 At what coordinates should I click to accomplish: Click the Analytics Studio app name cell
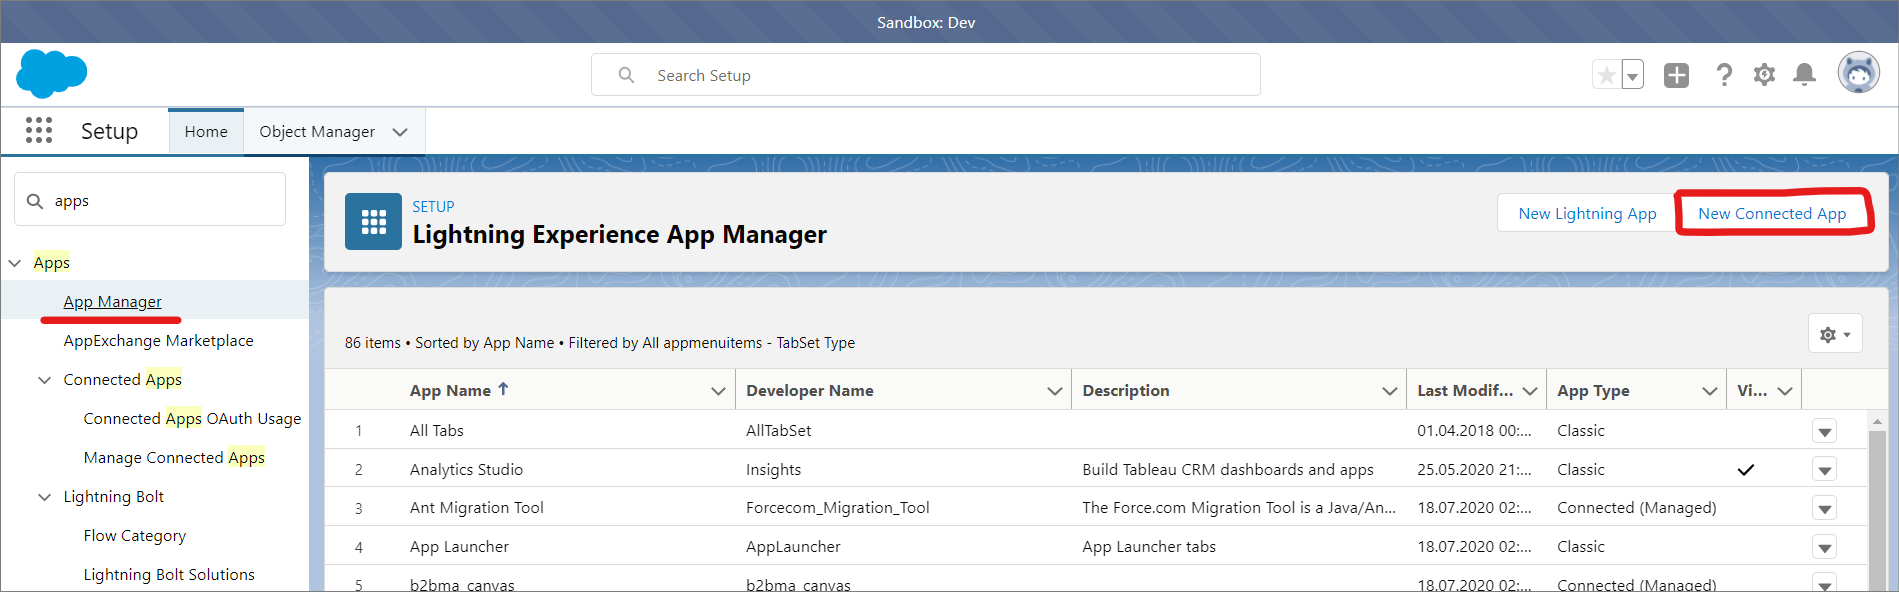pos(466,469)
